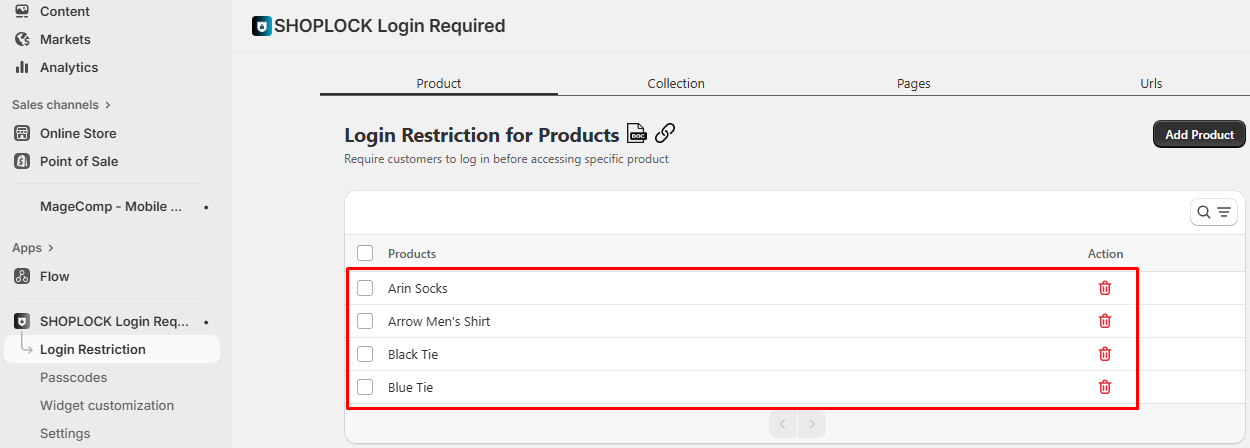Remove Black Tie using its trash icon
Screen dimensions: 1250x448
pyautogui.click(x=1105, y=354)
